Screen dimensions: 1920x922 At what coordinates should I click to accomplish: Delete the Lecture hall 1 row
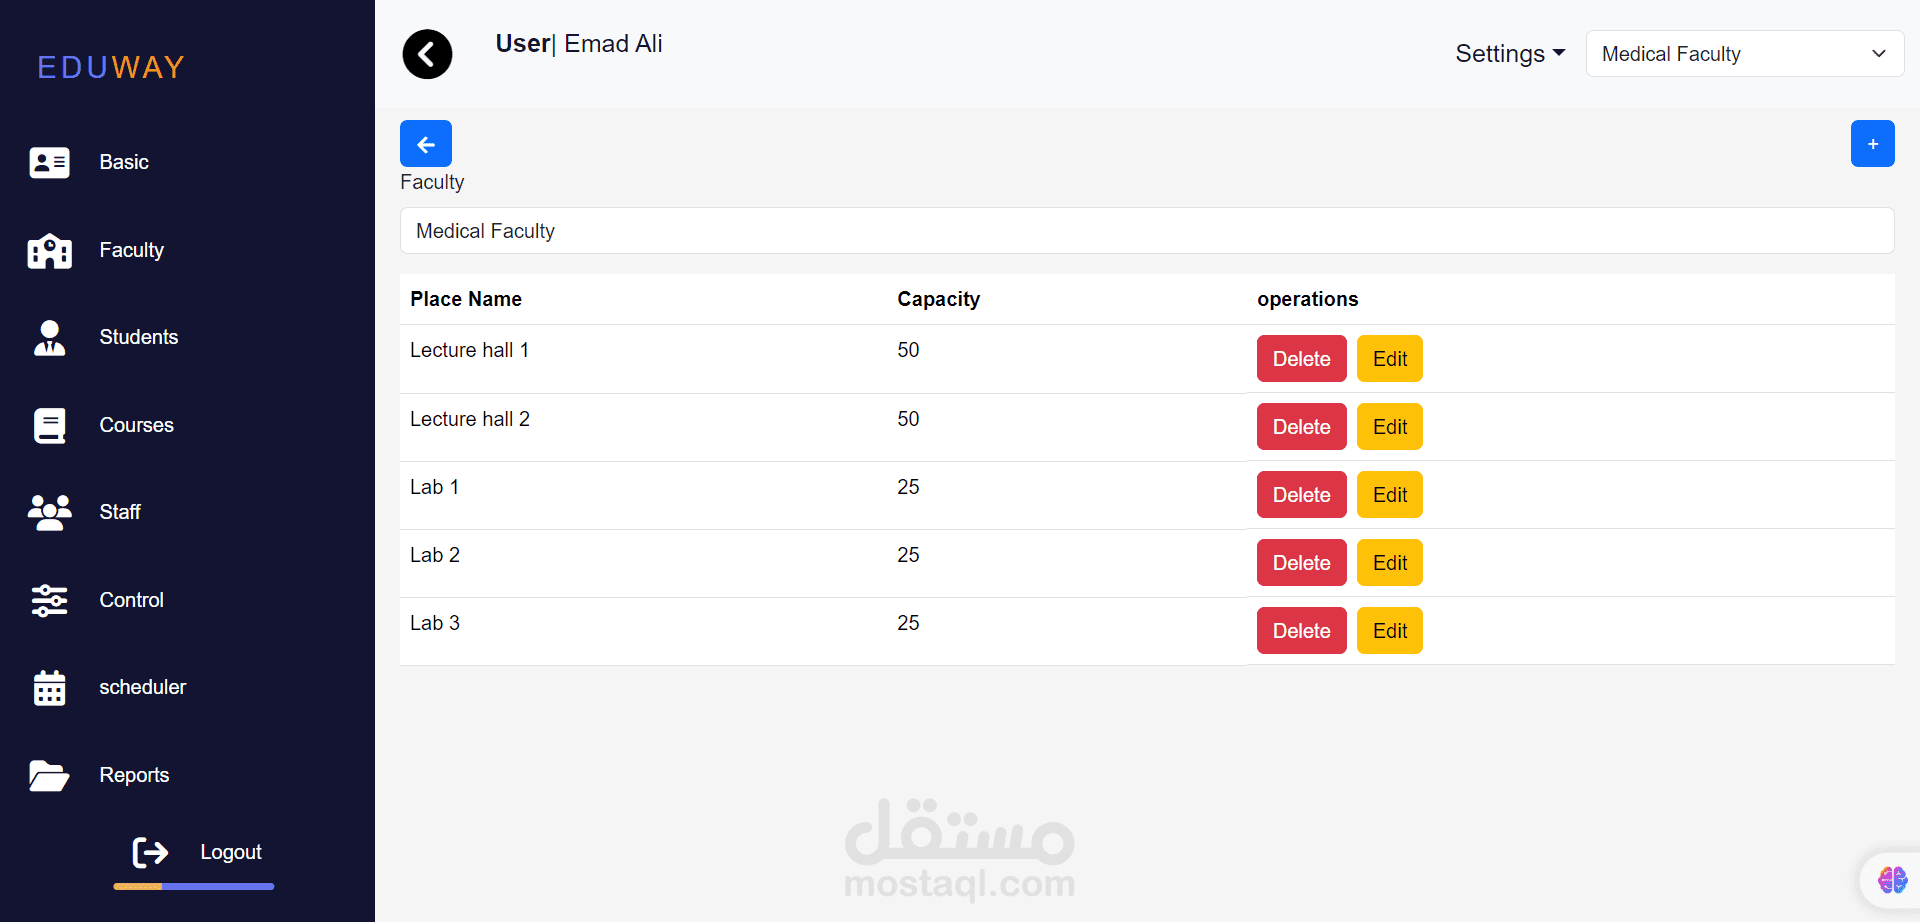1301,359
